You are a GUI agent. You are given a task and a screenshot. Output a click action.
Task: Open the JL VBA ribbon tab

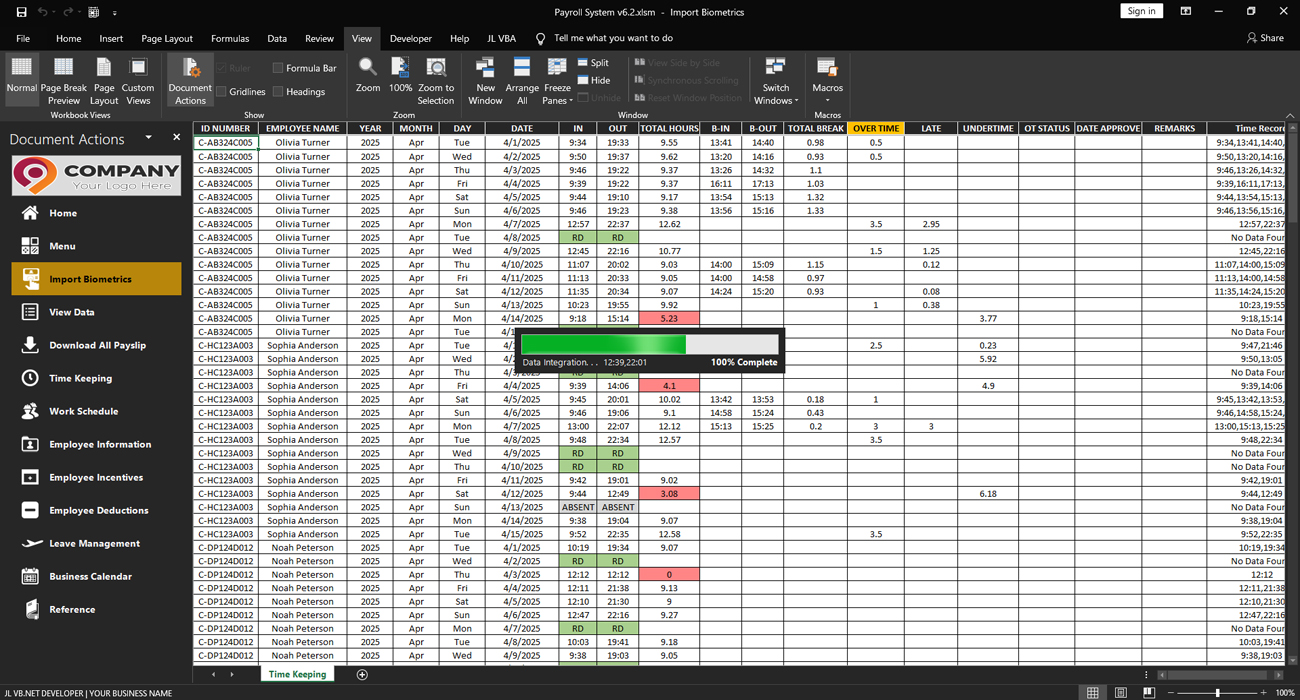pos(501,38)
